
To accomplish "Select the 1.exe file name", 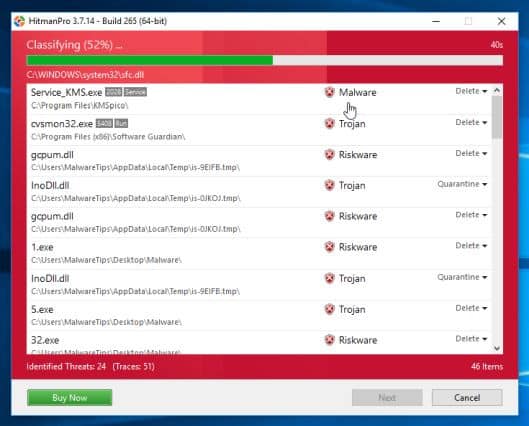I will (x=42, y=247).
